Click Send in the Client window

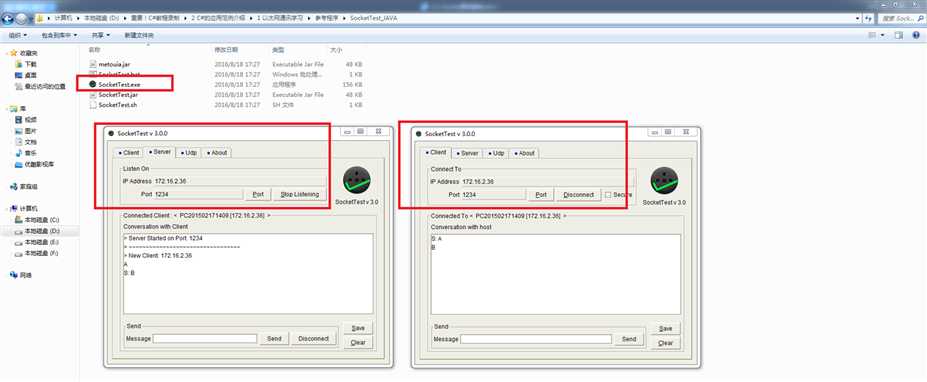click(x=629, y=339)
